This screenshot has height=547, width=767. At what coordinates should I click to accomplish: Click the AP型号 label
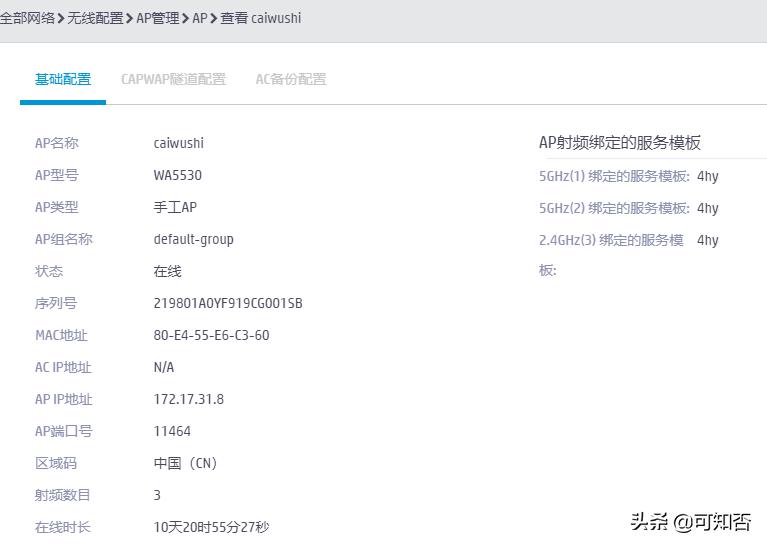click(x=57, y=175)
